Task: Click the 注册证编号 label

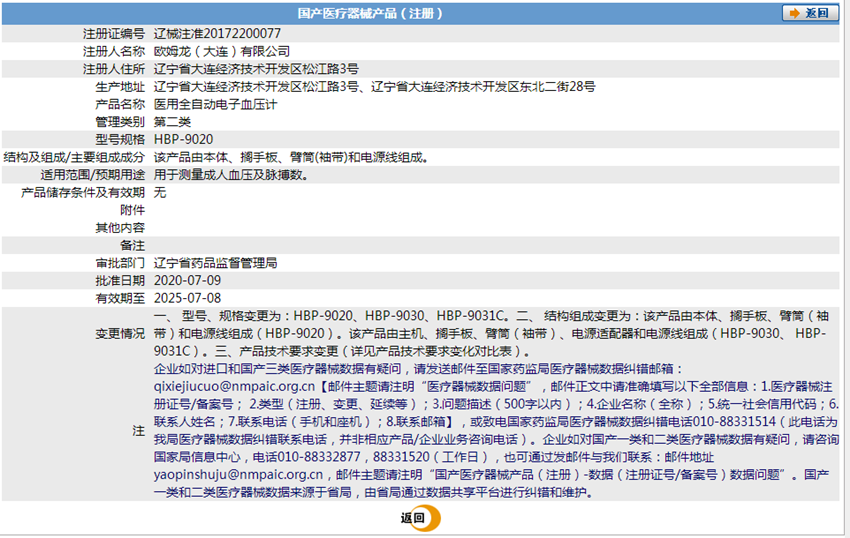Action: tap(114, 34)
